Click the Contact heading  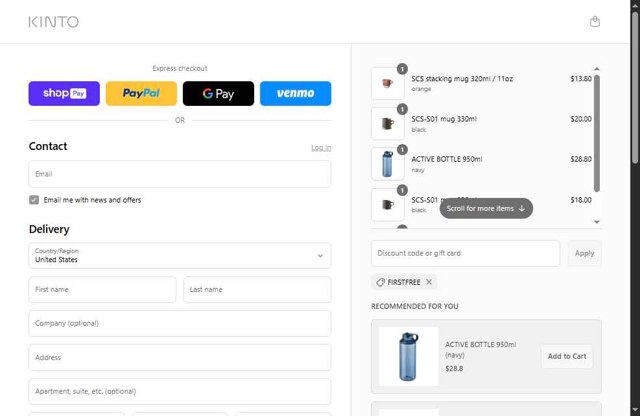coord(48,146)
